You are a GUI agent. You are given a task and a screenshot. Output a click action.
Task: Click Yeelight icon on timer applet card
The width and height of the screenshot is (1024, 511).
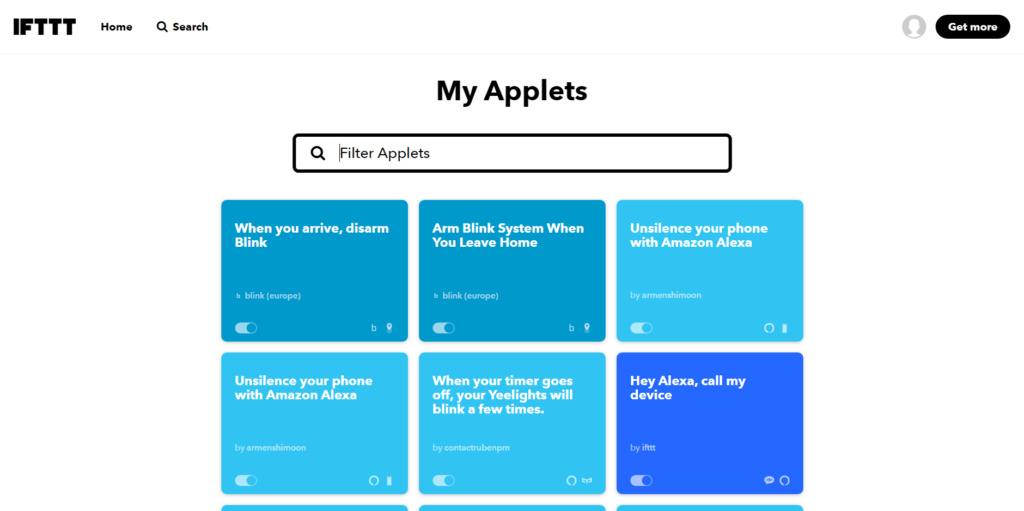587,480
